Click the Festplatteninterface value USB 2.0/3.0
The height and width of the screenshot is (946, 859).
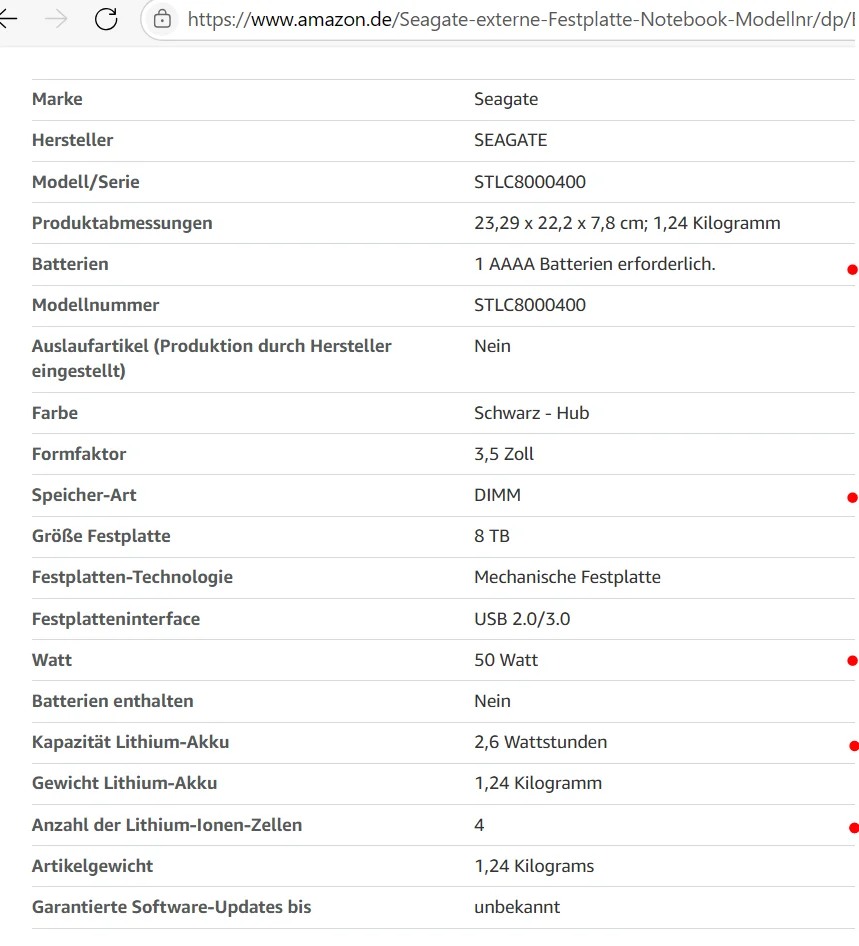(x=522, y=619)
